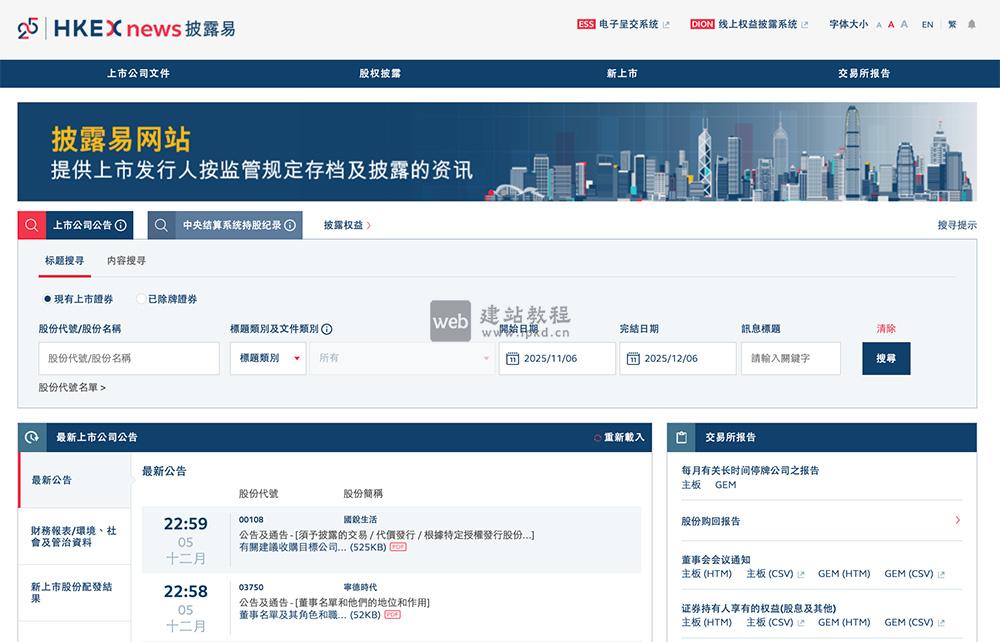Click the search magnifier on 上市公司公告 tab
The width and height of the screenshot is (1000, 642).
(31, 224)
